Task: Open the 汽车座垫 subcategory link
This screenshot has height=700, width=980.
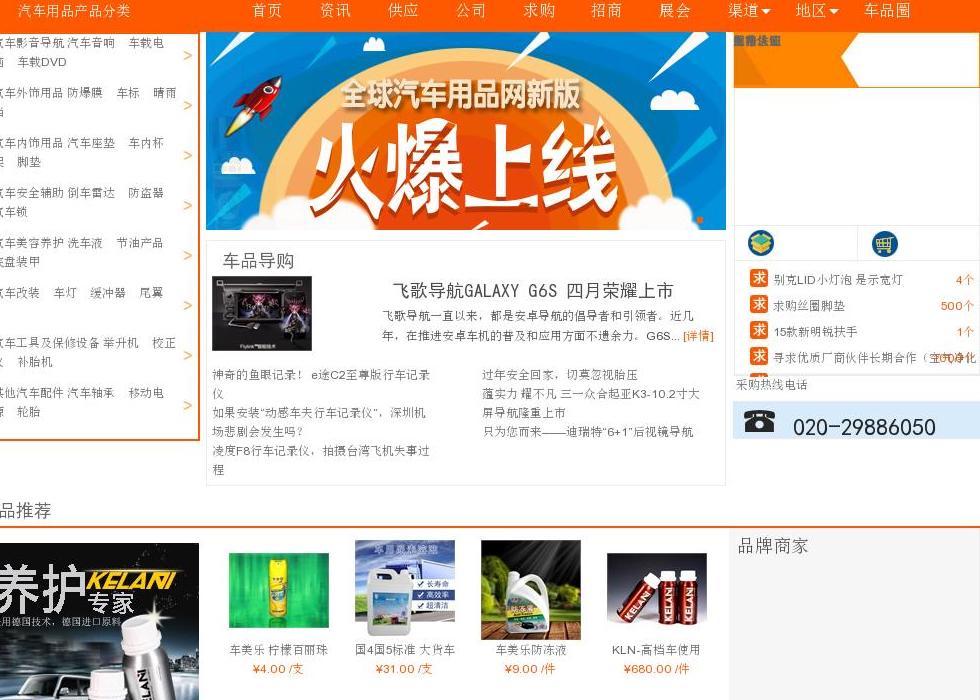Action: 91,142
